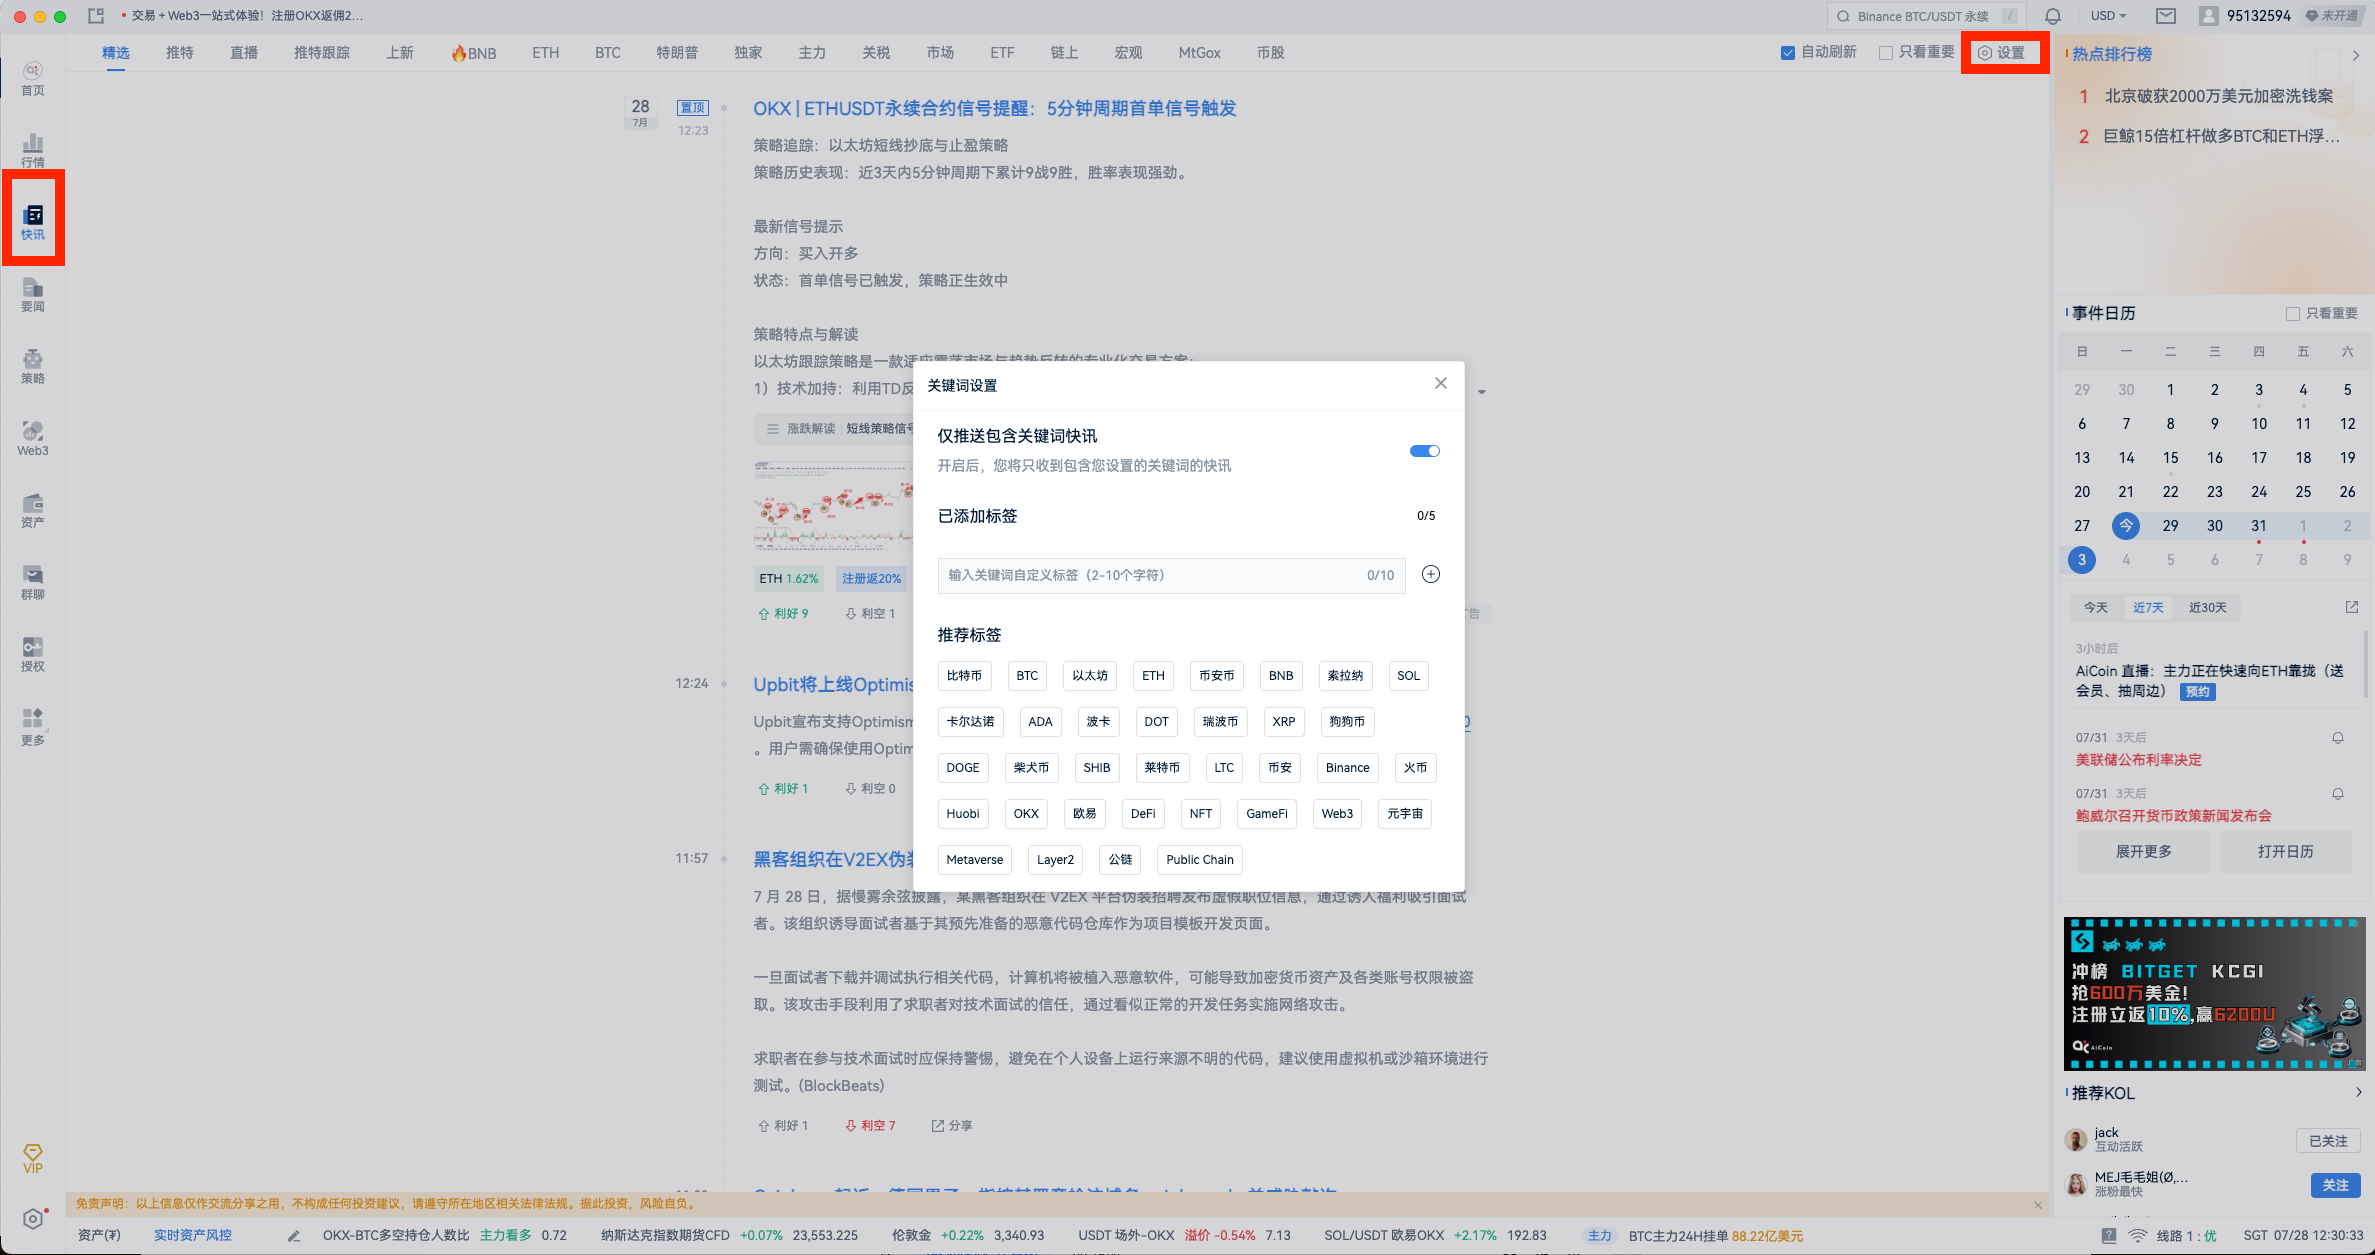Open calendar in external window icon

(x=2351, y=607)
